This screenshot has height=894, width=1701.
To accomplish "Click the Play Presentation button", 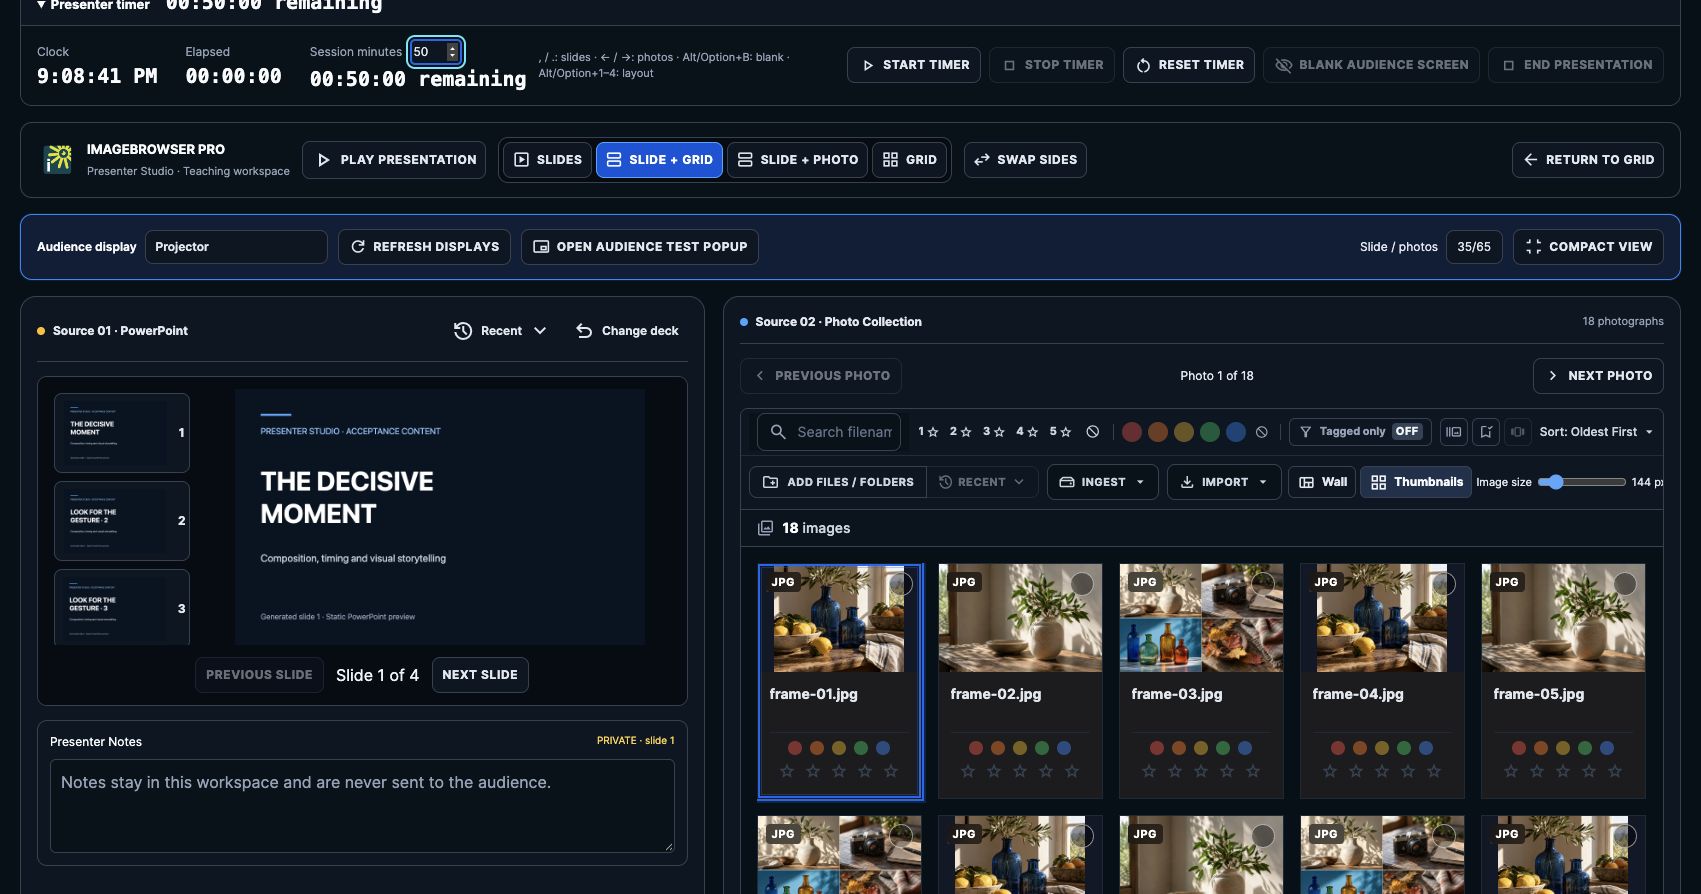I will point(394,160).
